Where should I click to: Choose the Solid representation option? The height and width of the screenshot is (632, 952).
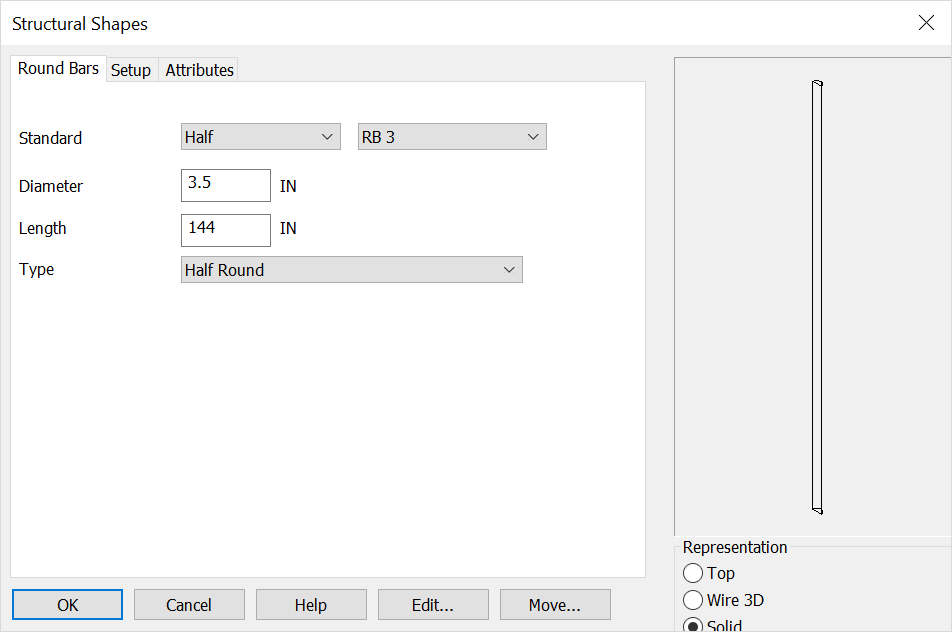(693, 625)
